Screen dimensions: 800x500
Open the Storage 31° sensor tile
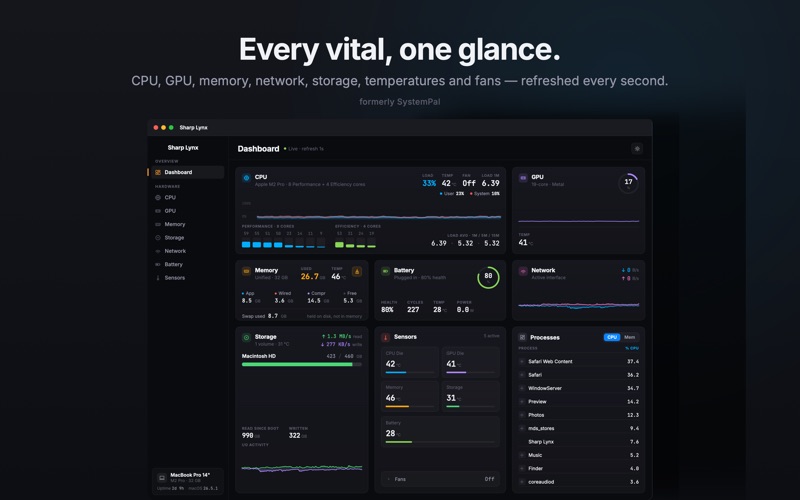pos(470,396)
